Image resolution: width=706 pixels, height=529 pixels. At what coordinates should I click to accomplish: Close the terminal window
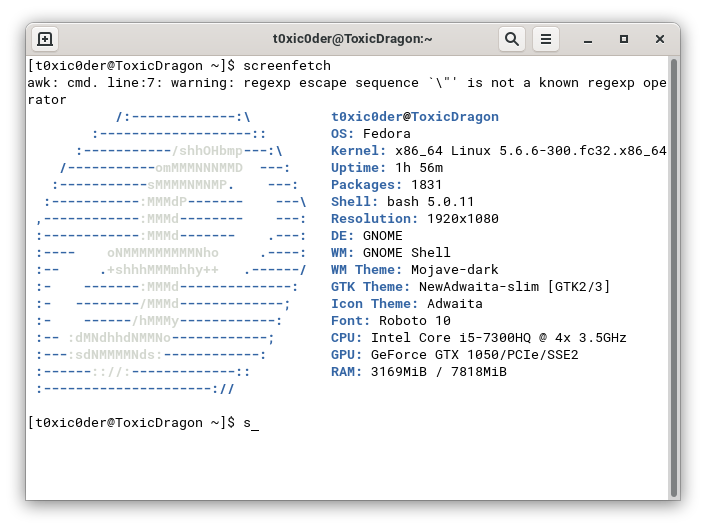tap(660, 39)
